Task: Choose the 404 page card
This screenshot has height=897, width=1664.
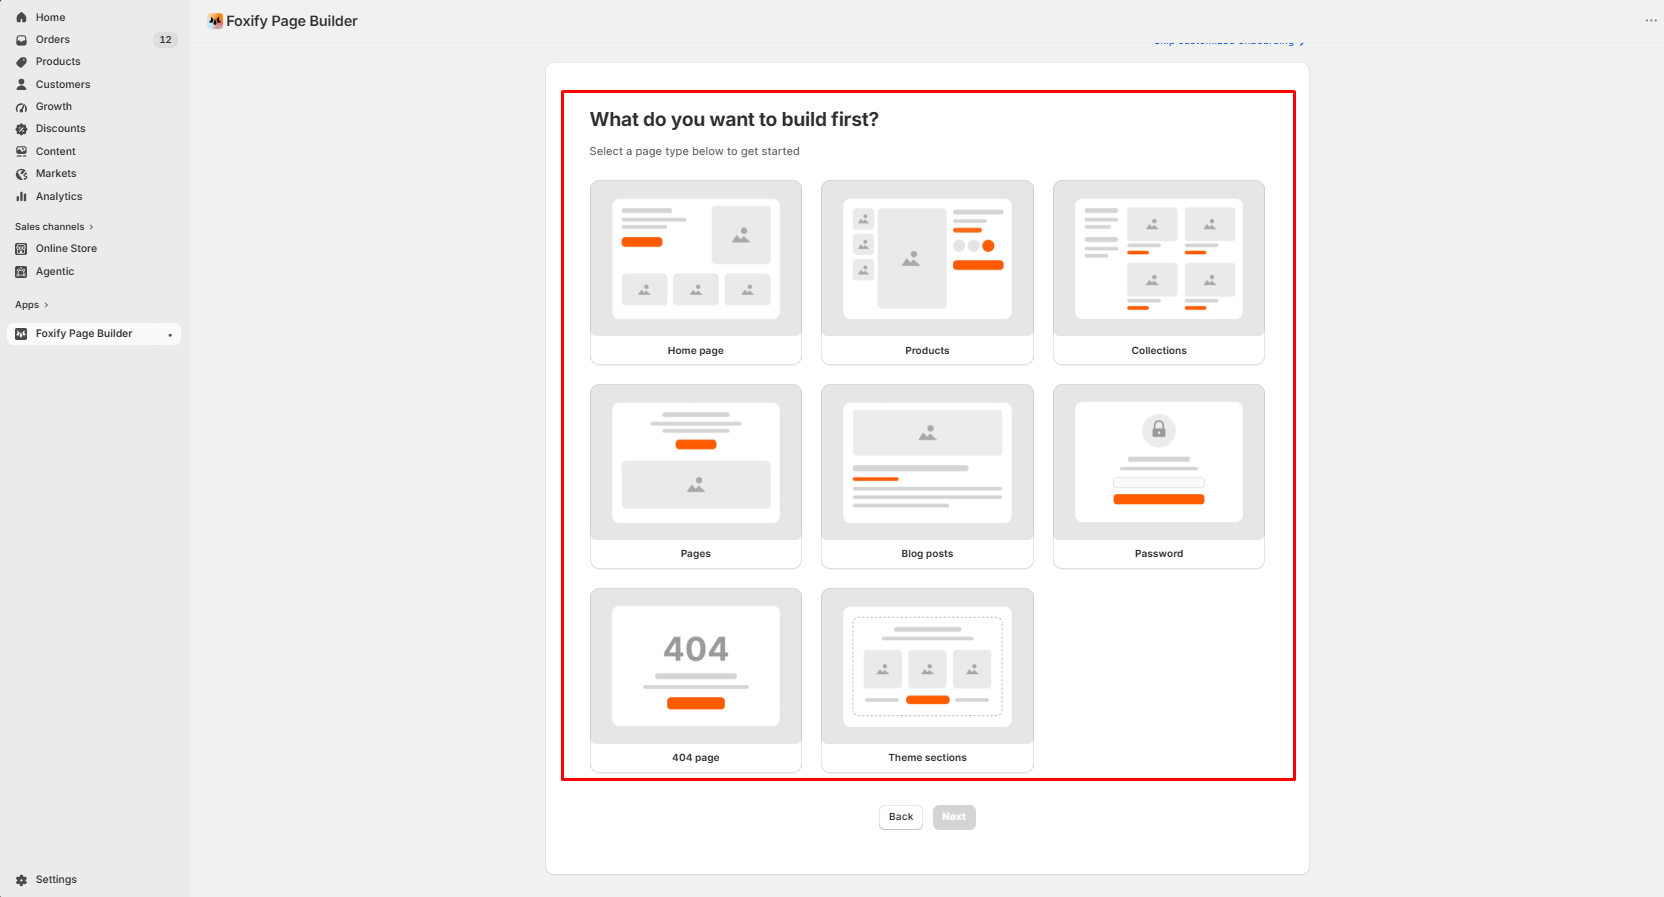Action: coord(696,680)
